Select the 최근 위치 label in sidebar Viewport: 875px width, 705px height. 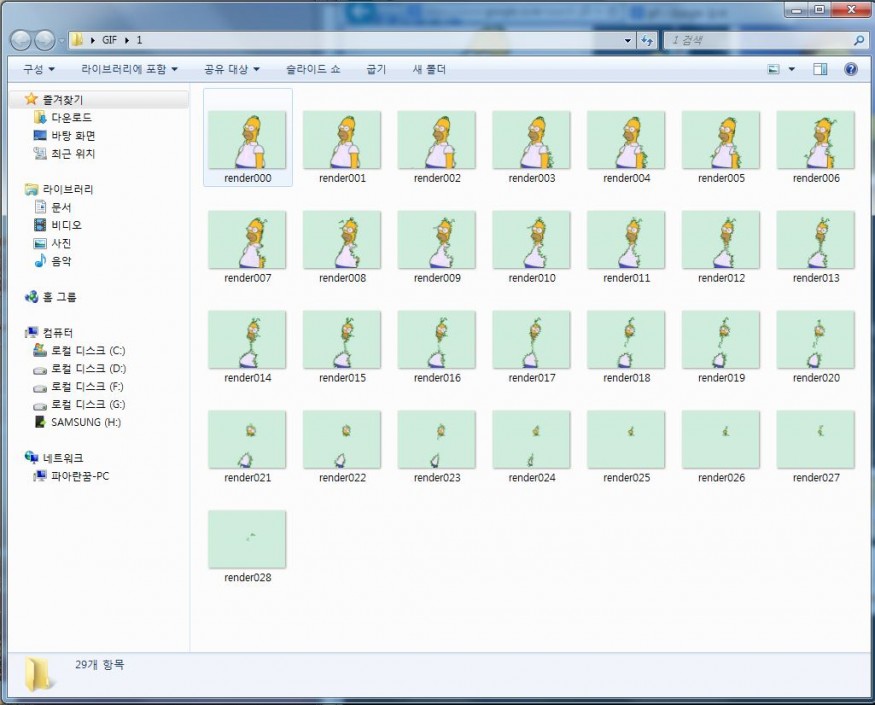pos(73,153)
